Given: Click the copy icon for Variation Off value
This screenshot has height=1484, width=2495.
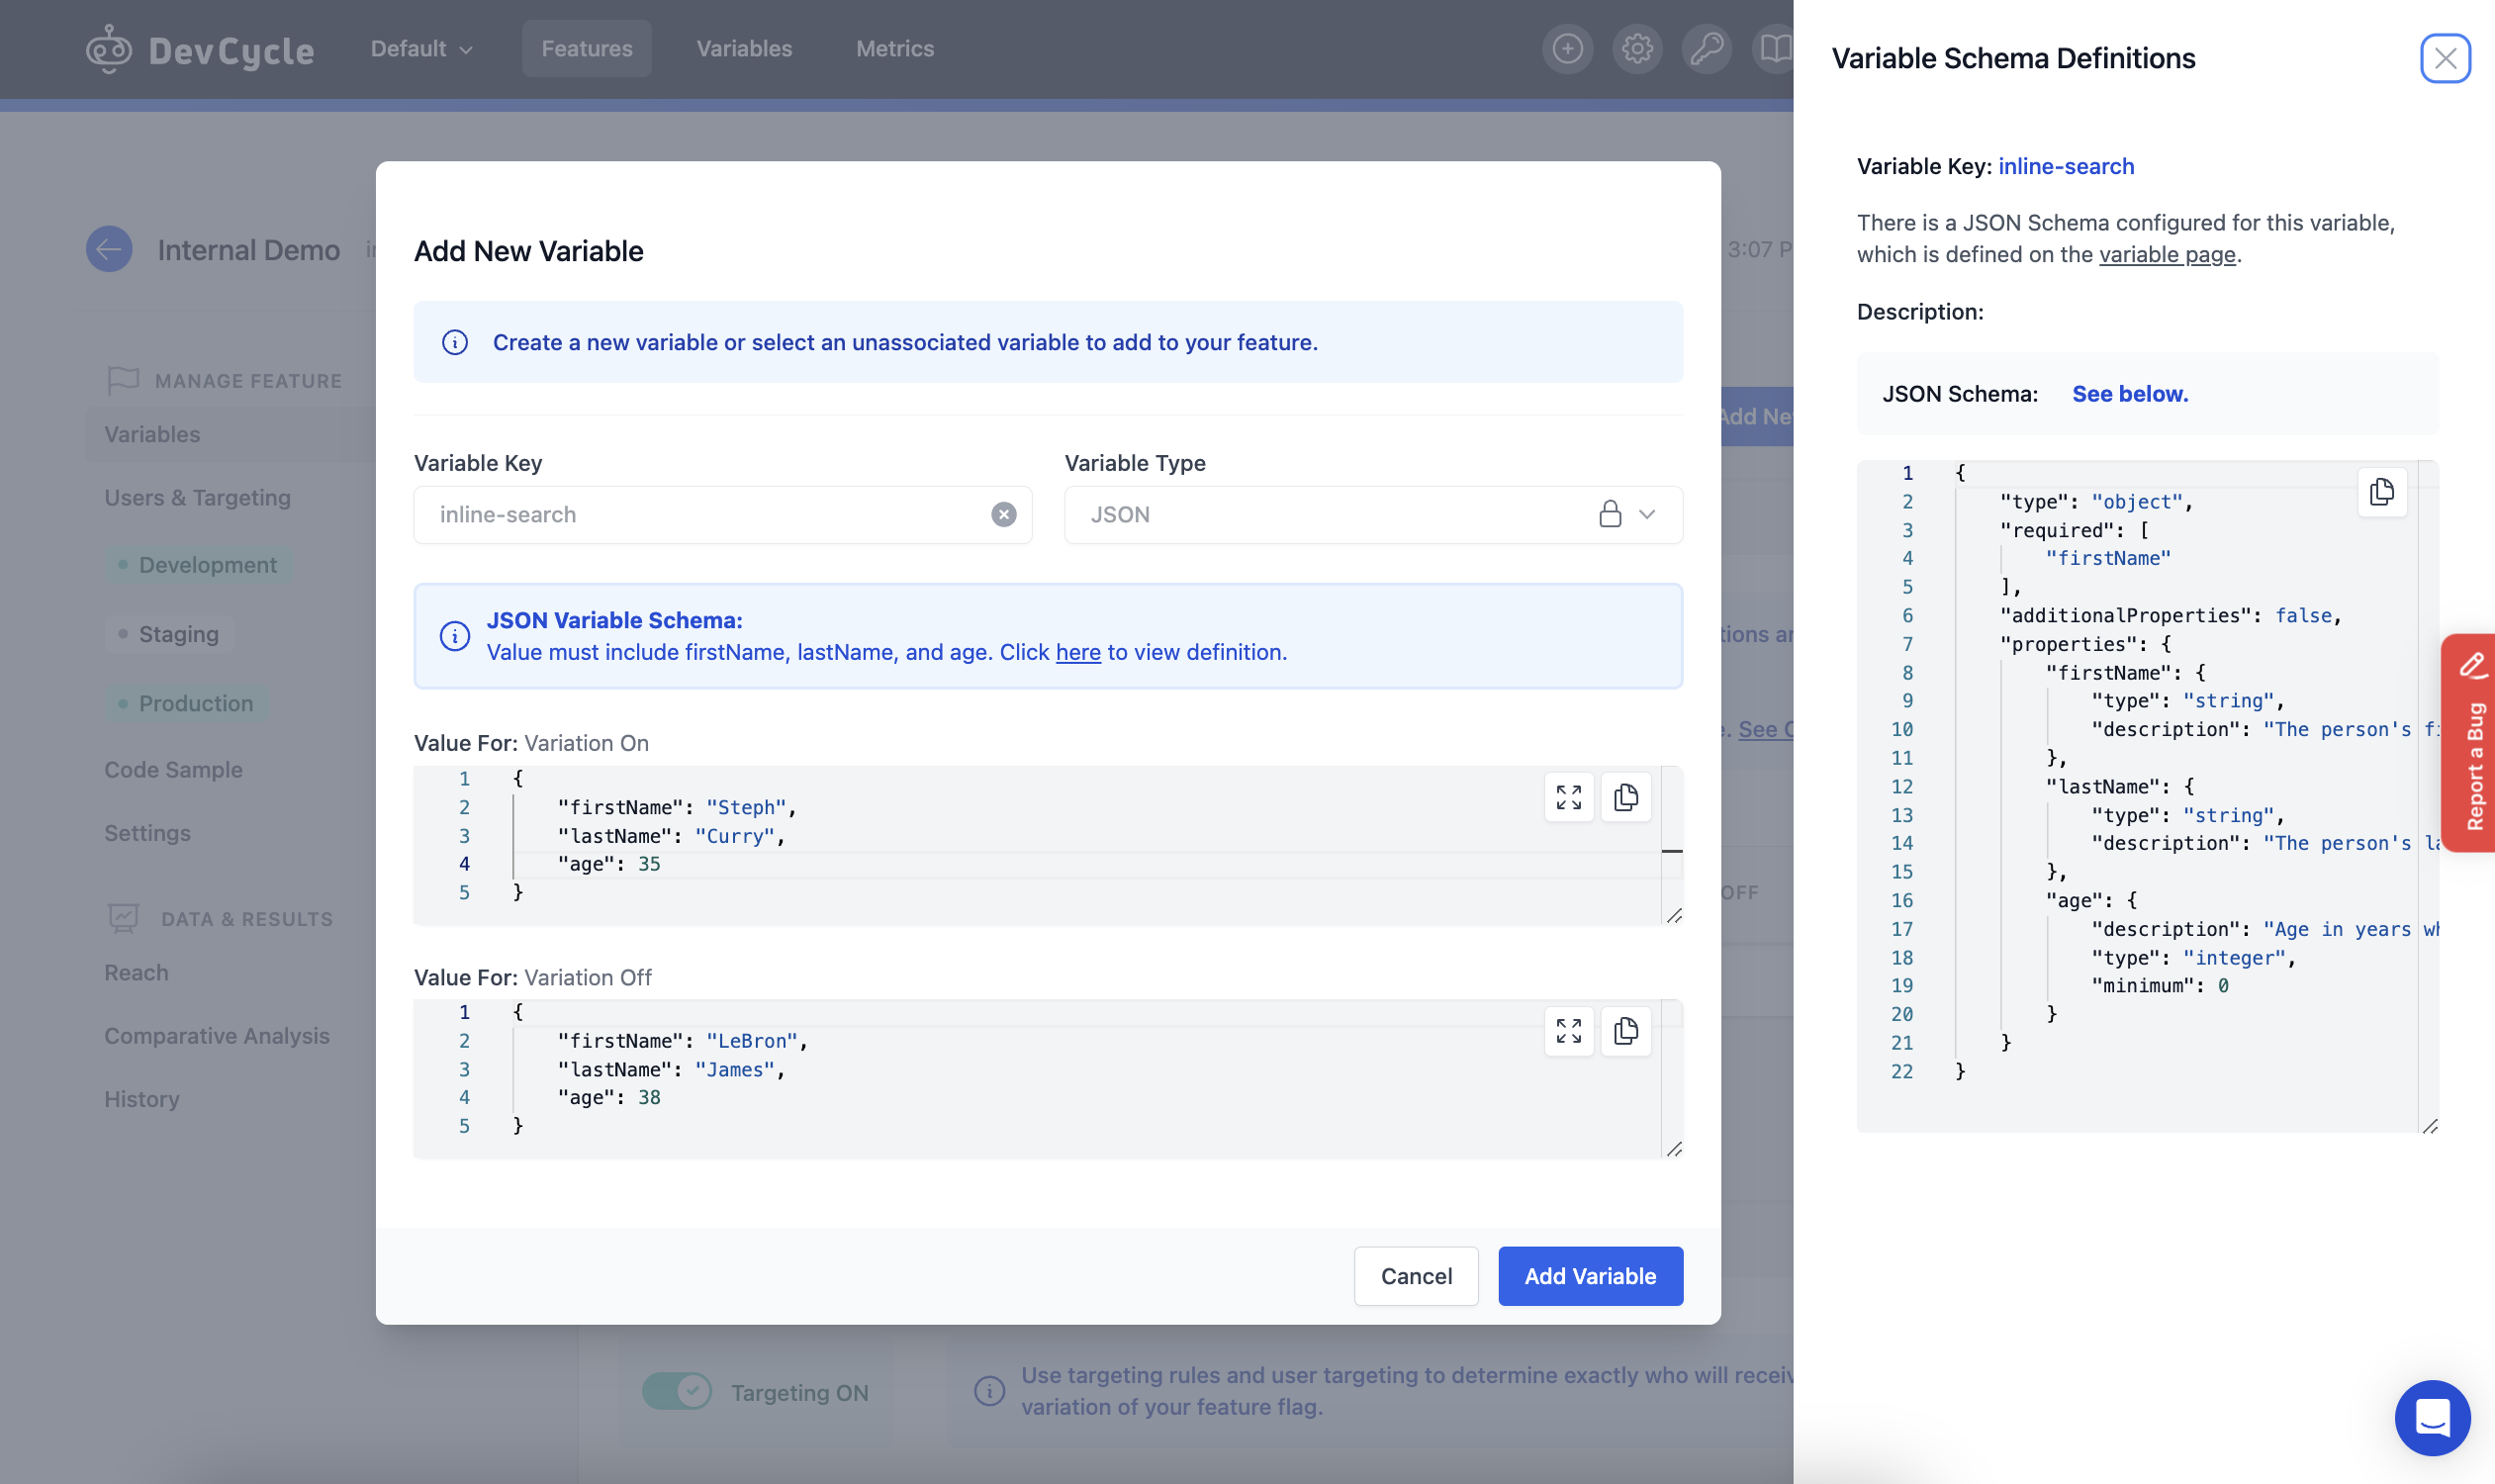Looking at the screenshot, I should (x=1626, y=1032).
